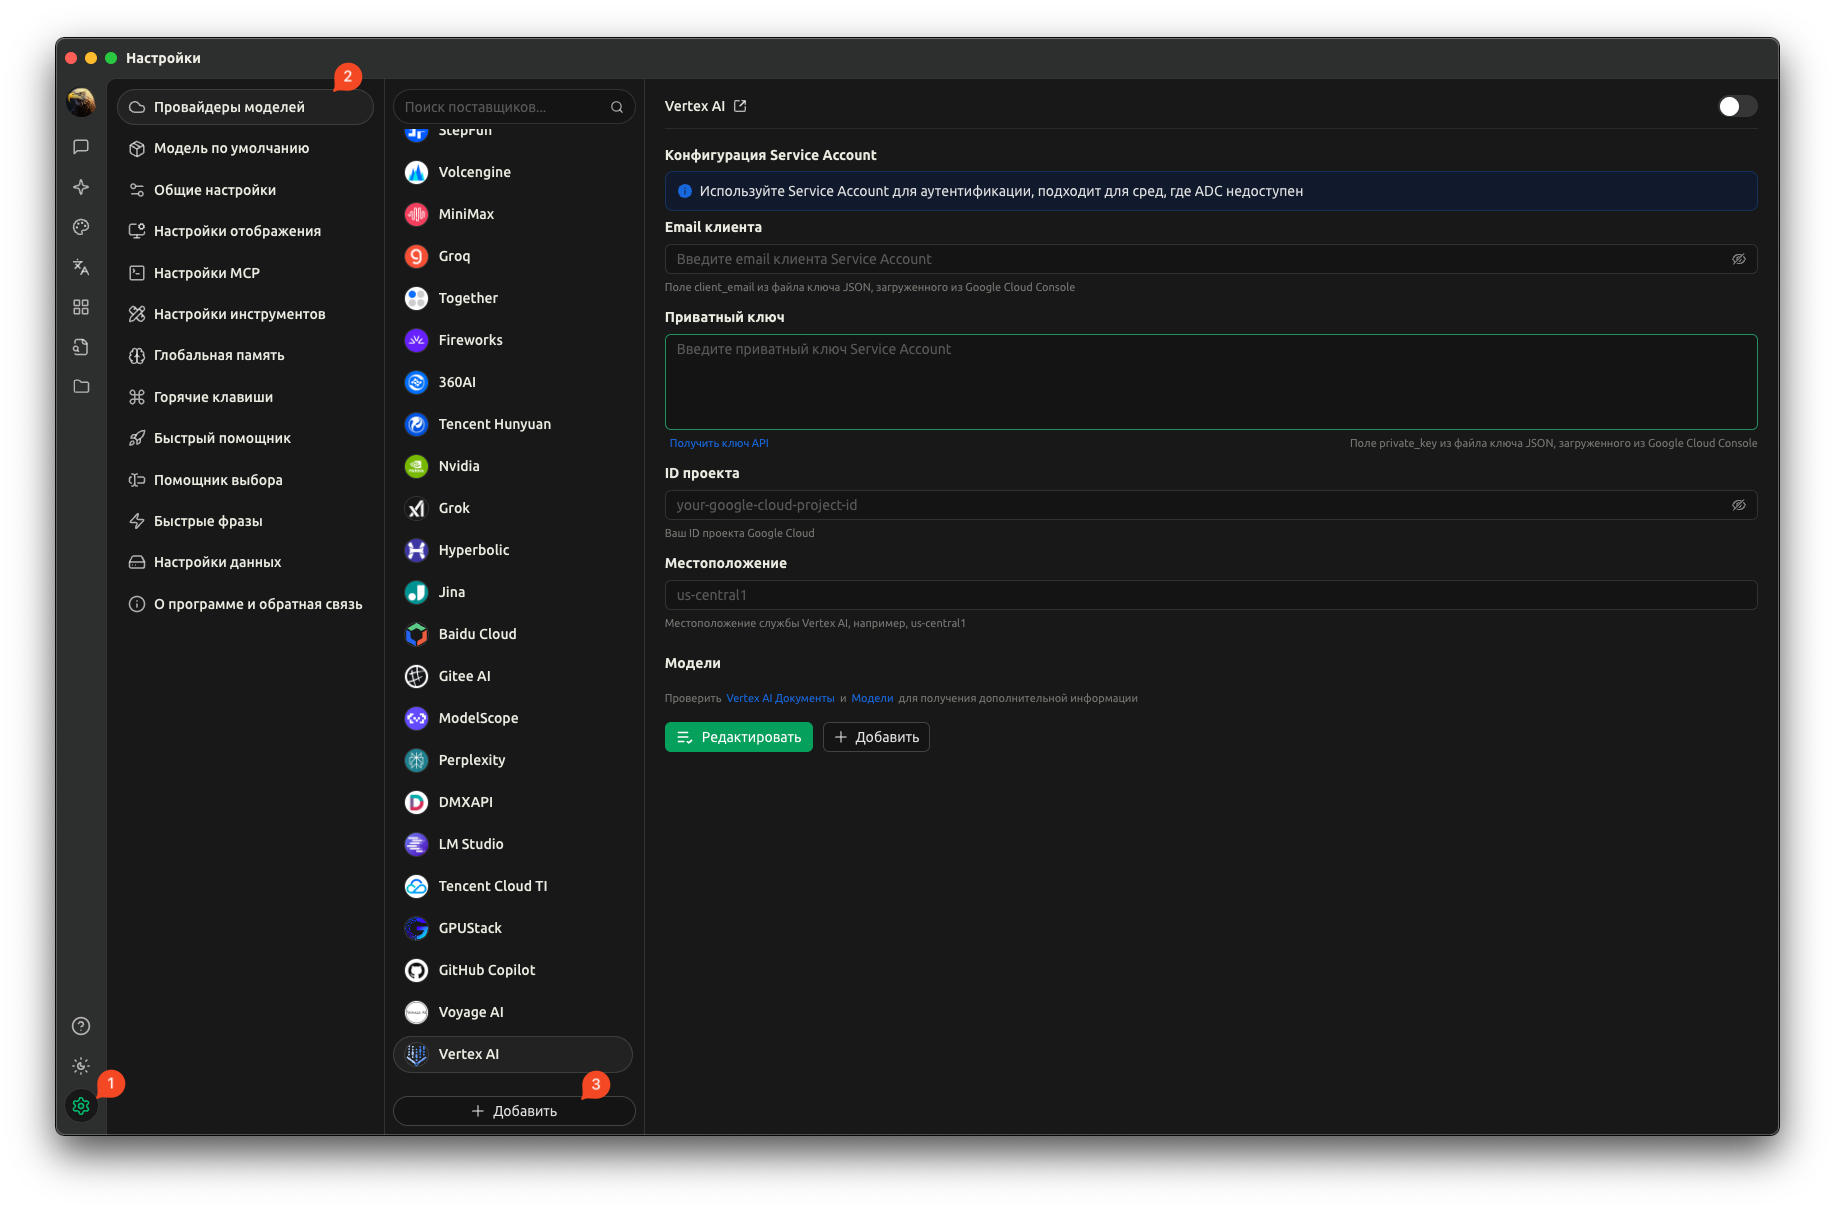1835x1209 pixels.
Task: Click the green Редактировать models button
Action: [738, 737]
